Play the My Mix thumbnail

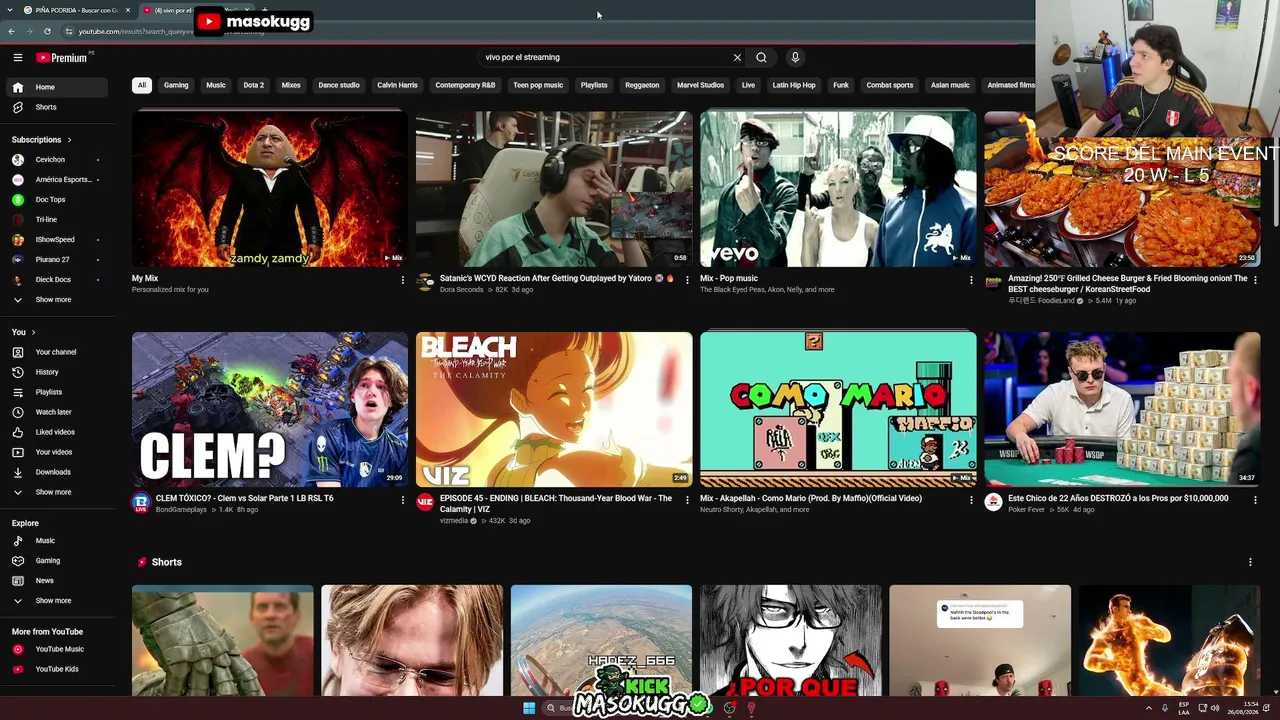(x=270, y=189)
